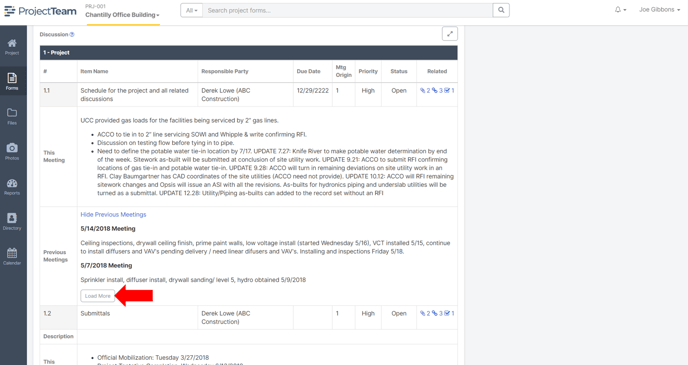Click item number 1.2
The image size is (688, 365).
point(47,313)
